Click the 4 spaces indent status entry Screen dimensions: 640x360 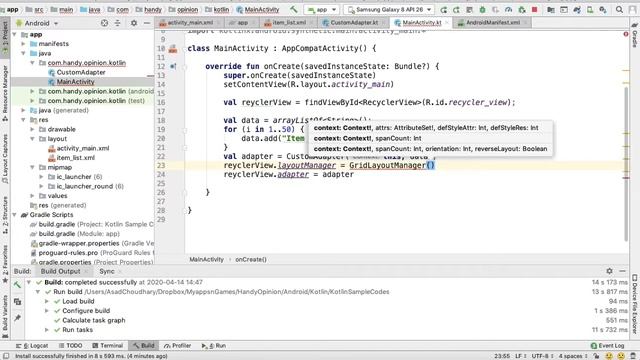click(x=573, y=356)
